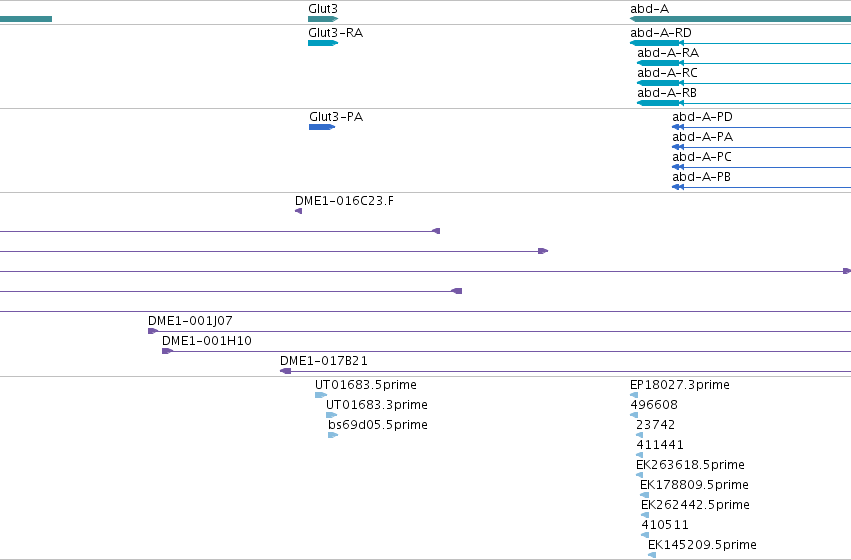This screenshot has width=851, height=560.
Task: Select the DME1-017B21 clone end marker
Action: click(x=285, y=371)
